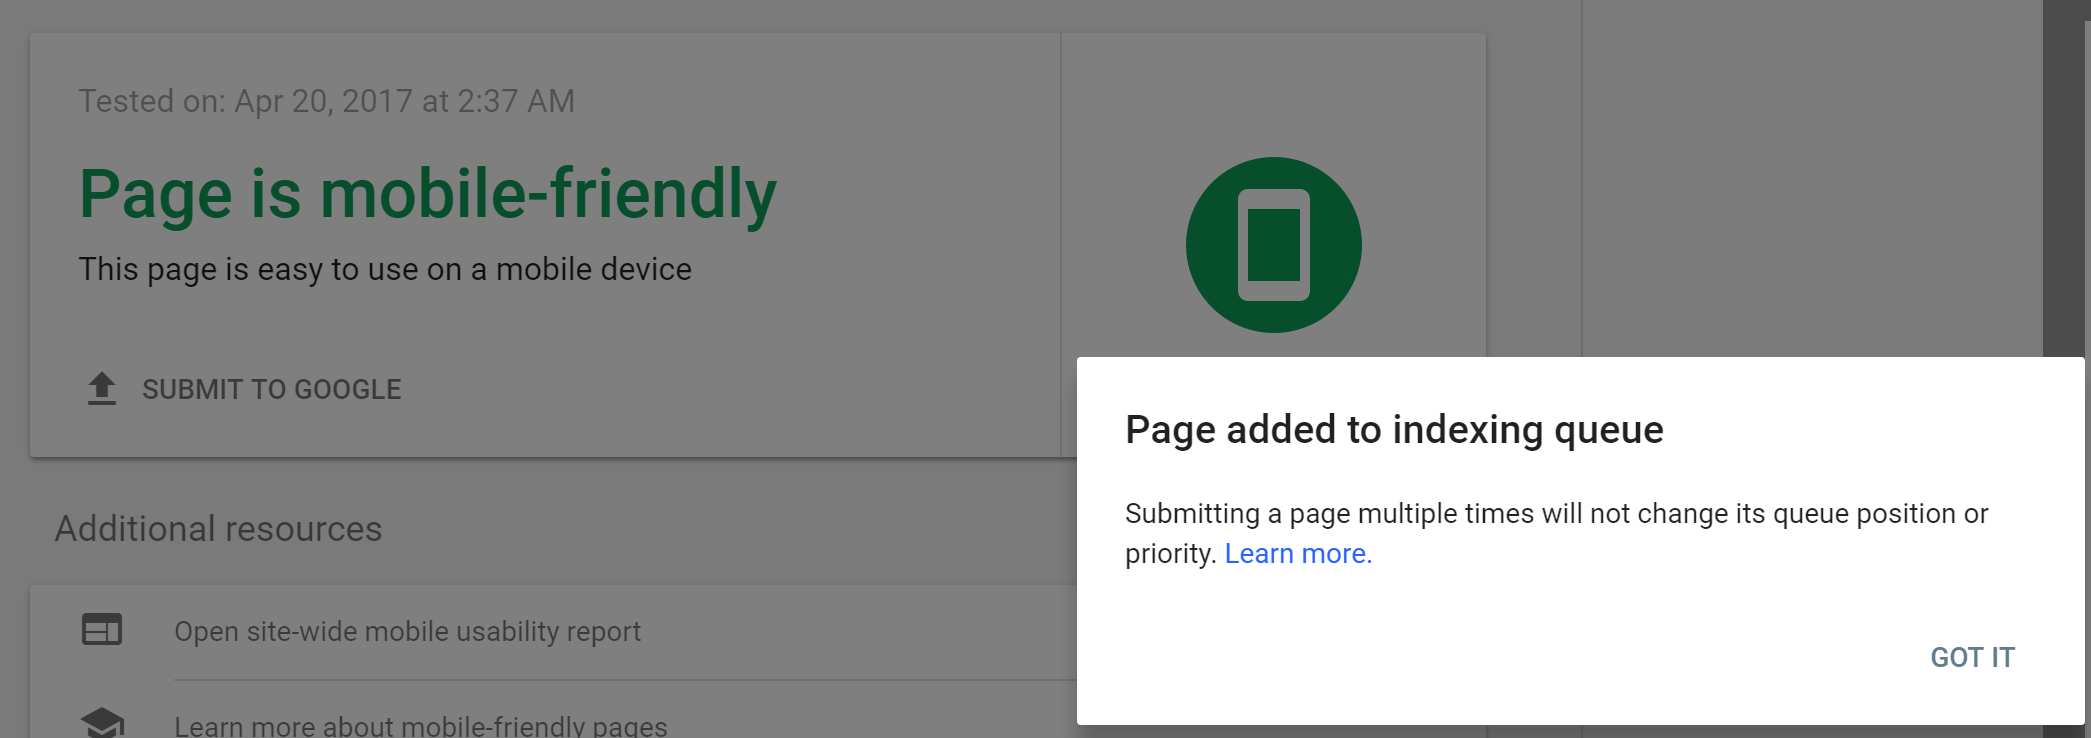The width and height of the screenshot is (2091, 738).
Task: Click the 'Tested on' timestamp text
Action: 326,101
